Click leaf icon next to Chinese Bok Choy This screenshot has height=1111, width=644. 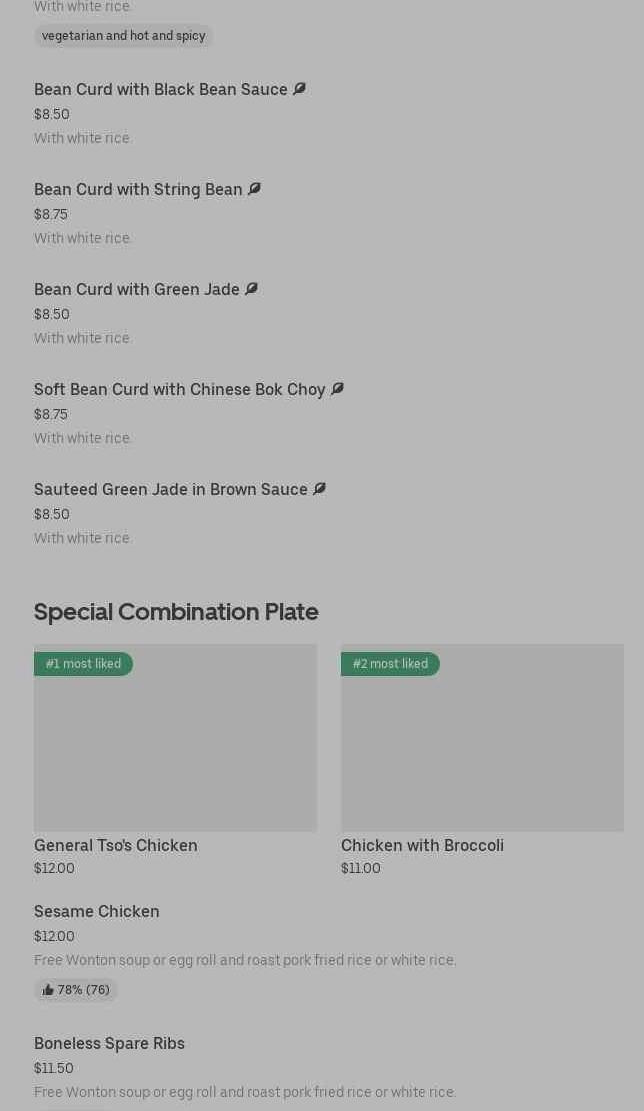pos(337,389)
